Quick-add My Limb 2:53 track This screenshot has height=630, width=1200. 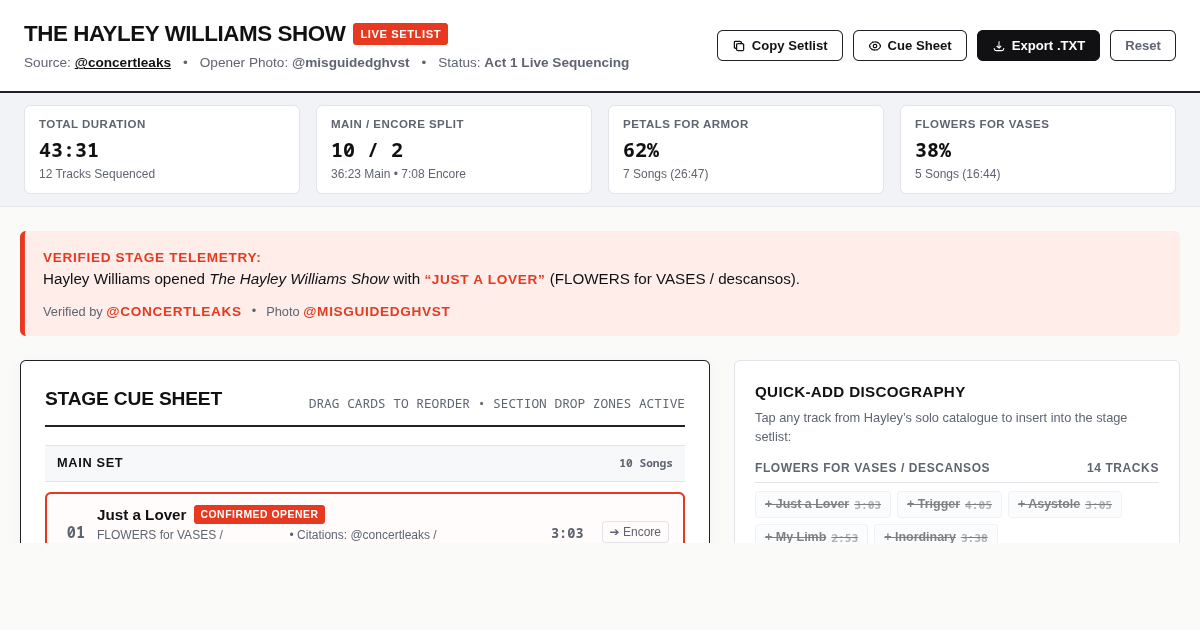pos(811,535)
